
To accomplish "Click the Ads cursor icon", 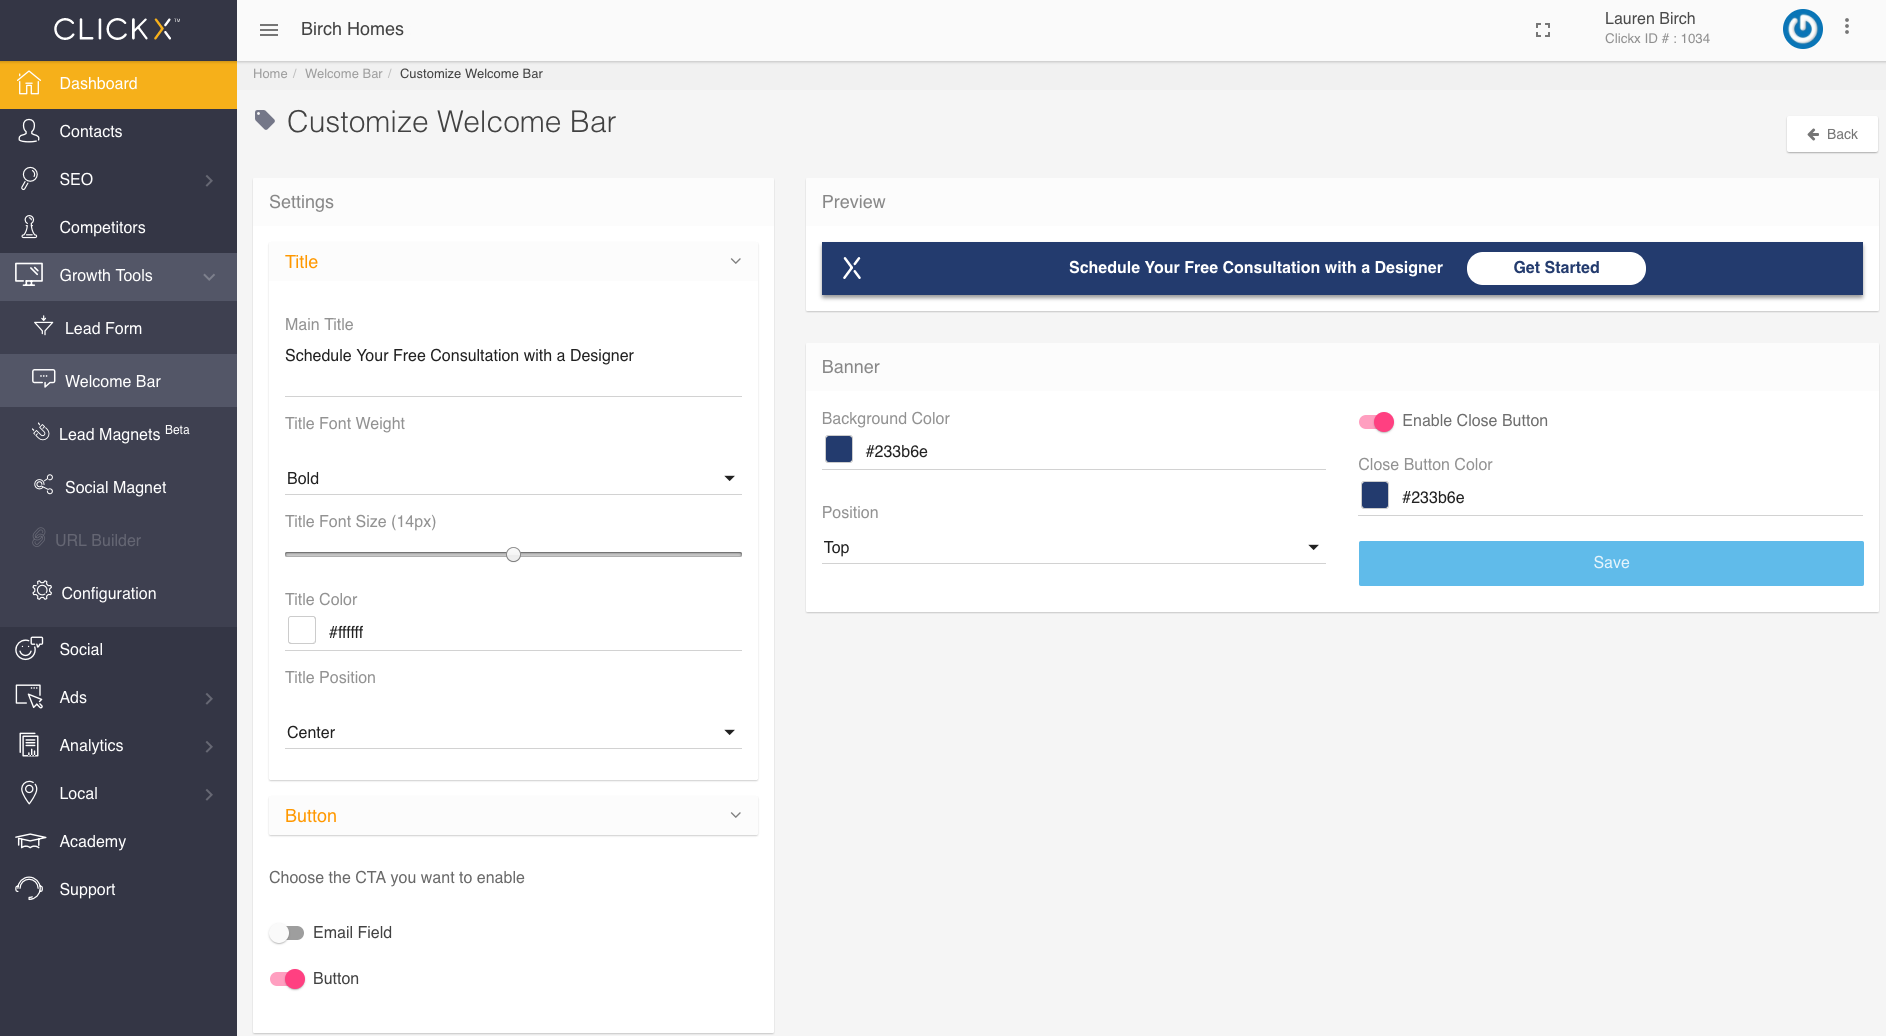I will coord(29,697).
